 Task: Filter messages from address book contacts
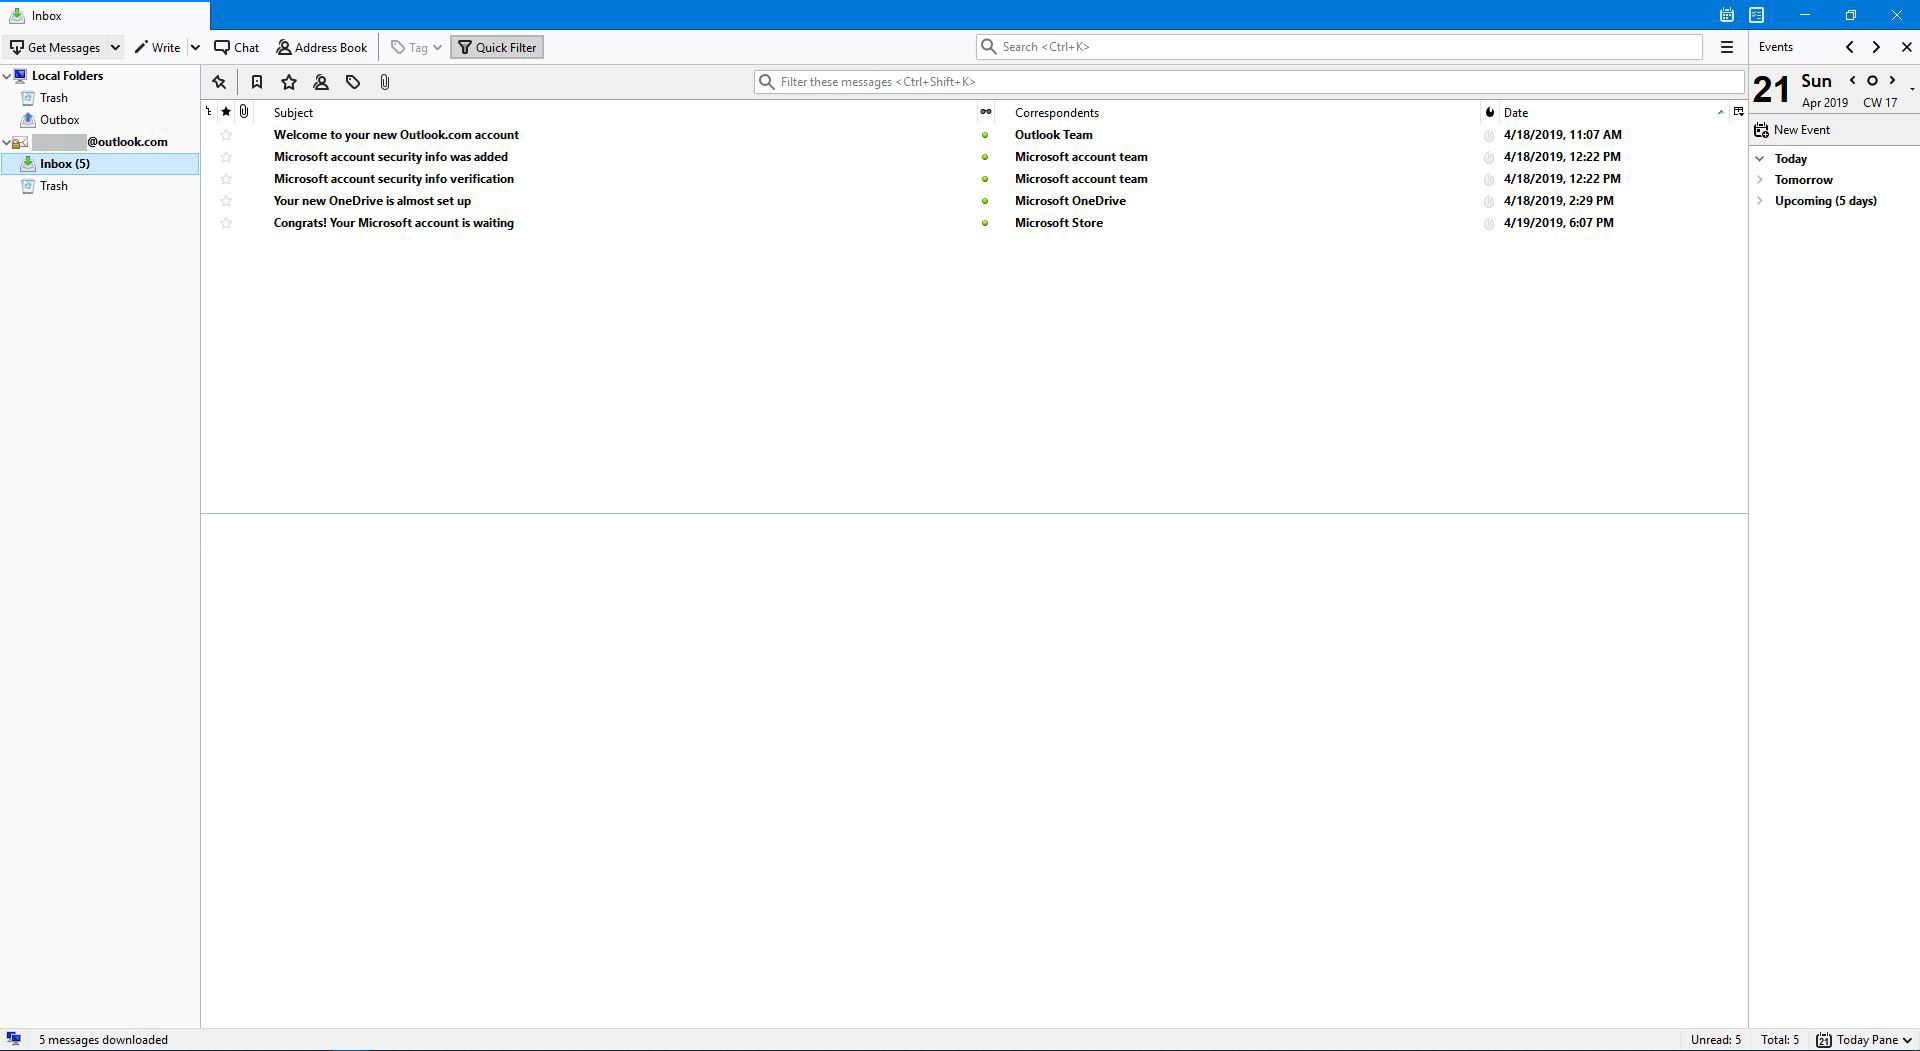tap(321, 82)
